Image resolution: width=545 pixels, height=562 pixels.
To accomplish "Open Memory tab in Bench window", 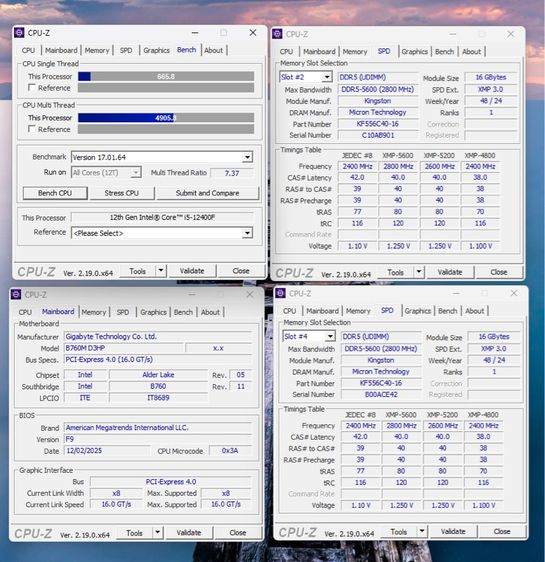I will click(97, 51).
